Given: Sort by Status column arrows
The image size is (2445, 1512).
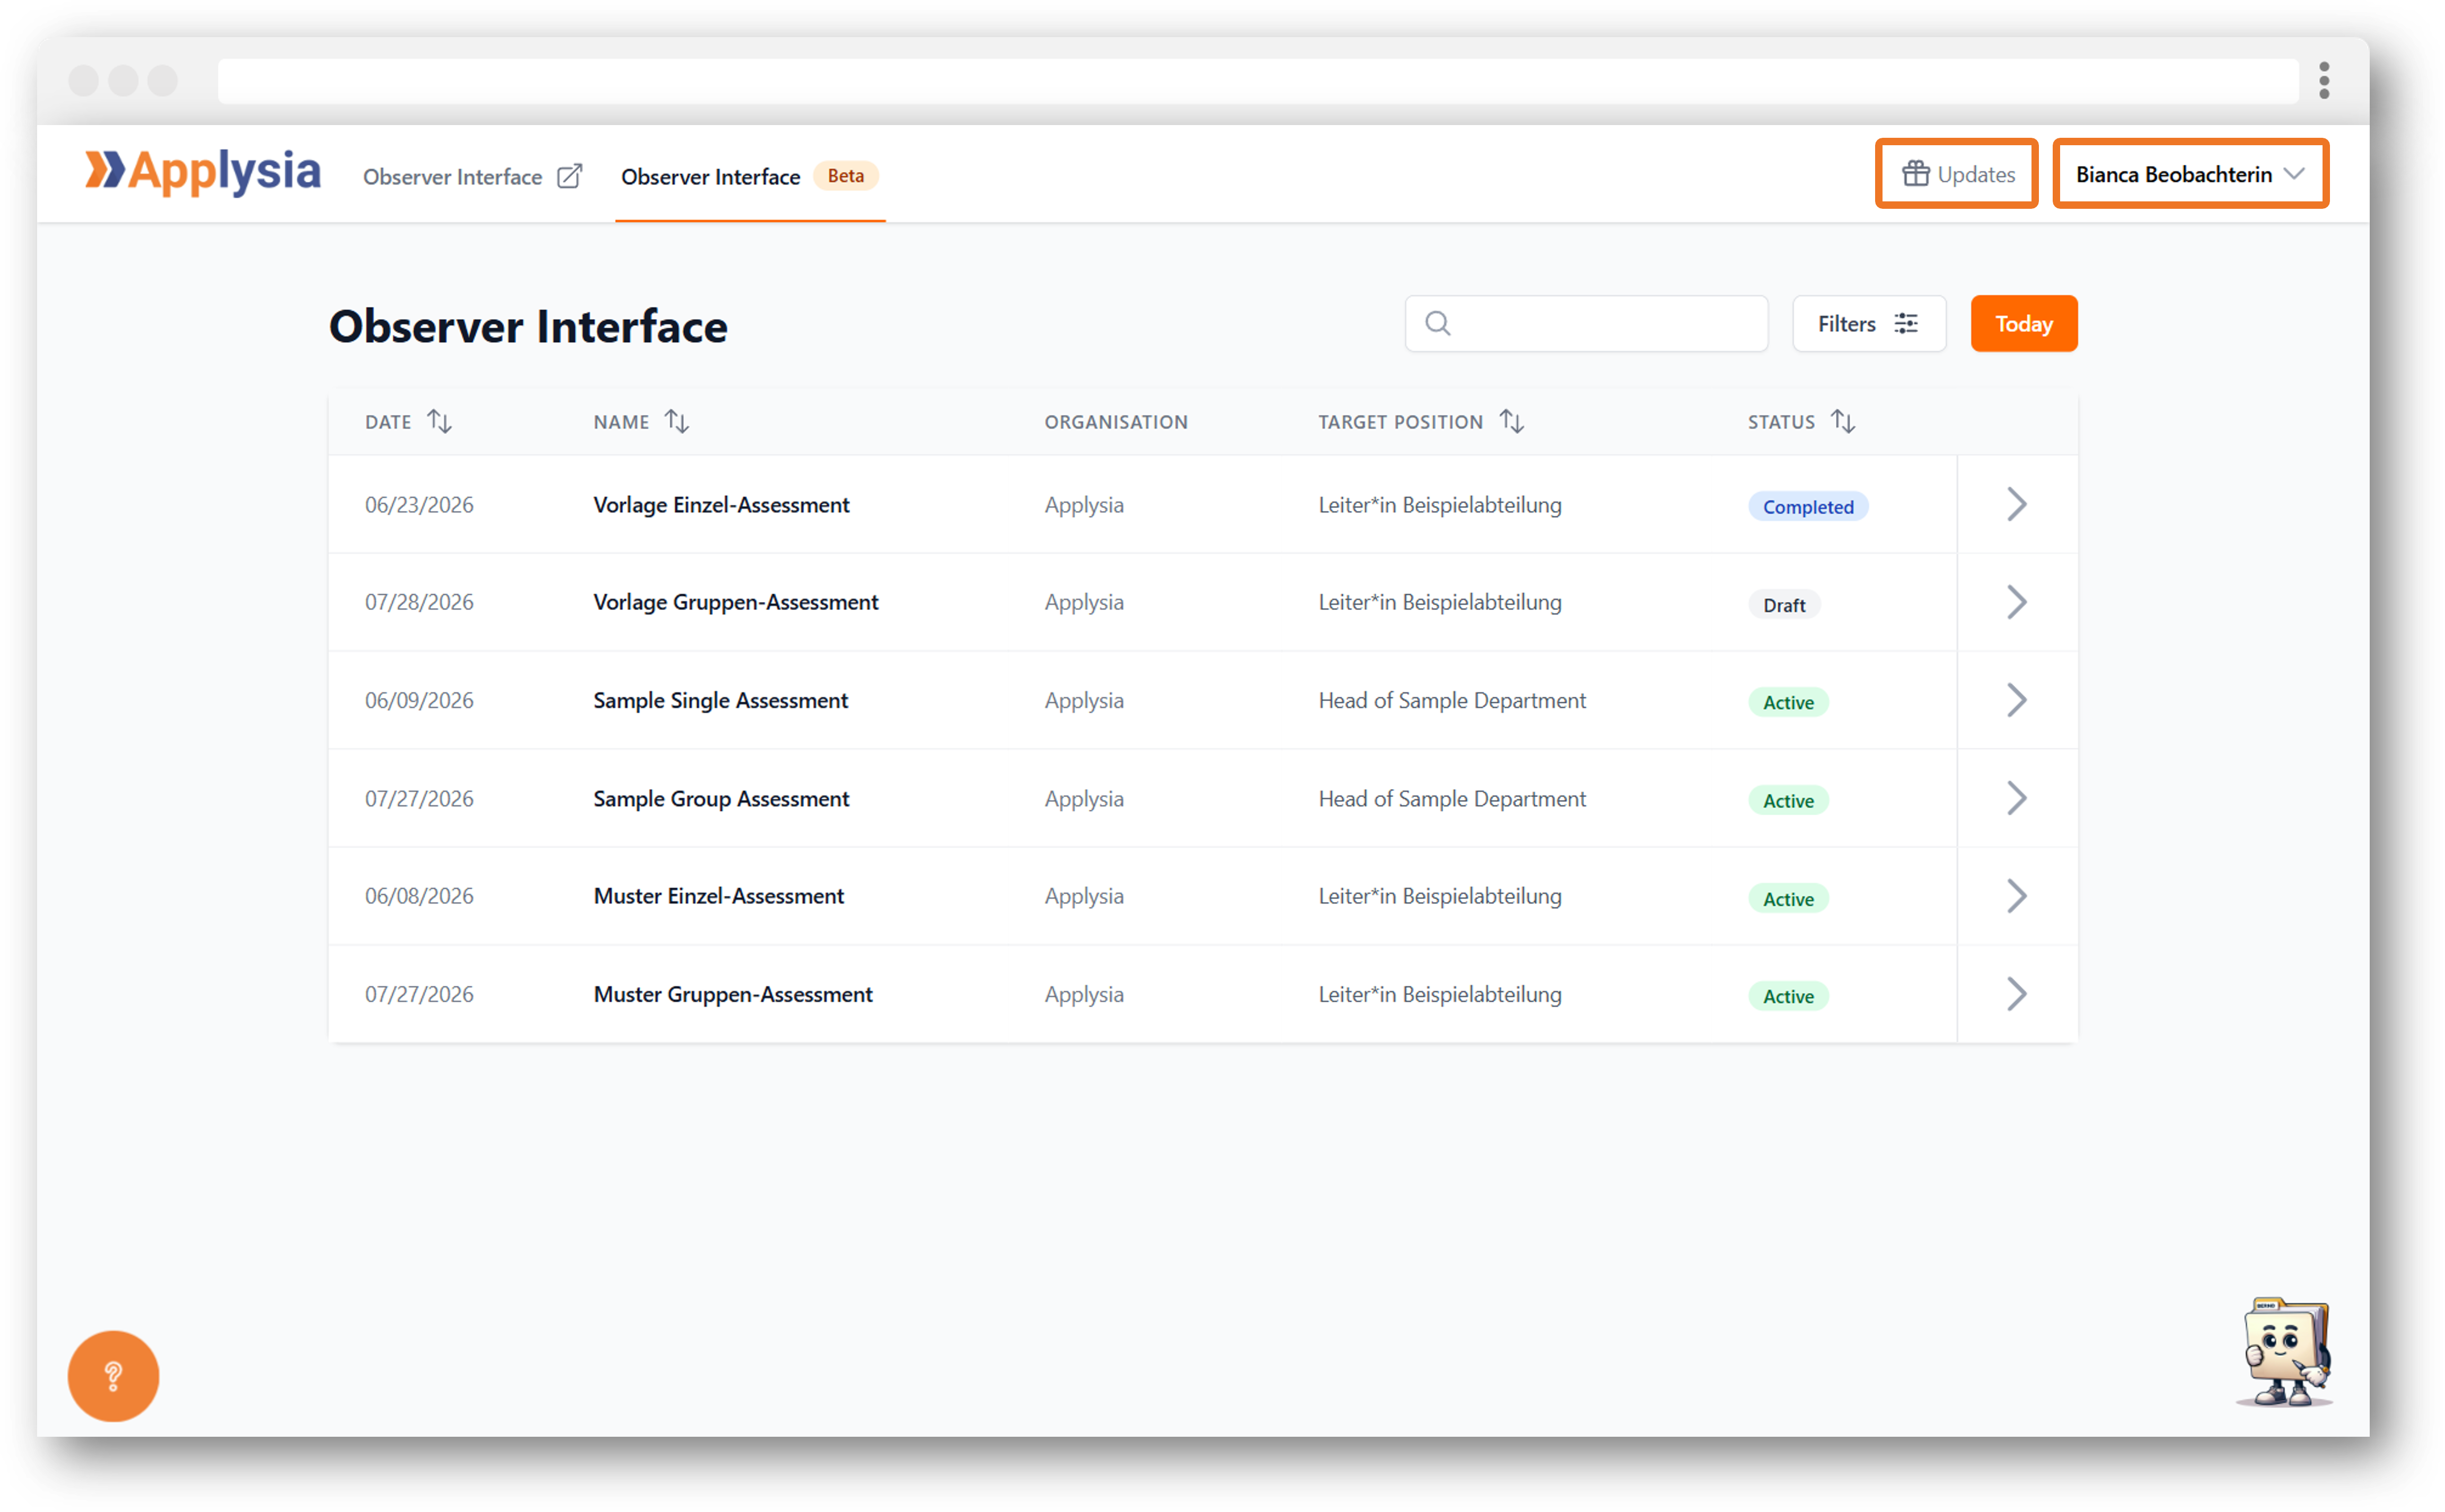Looking at the screenshot, I should (1842, 421).
